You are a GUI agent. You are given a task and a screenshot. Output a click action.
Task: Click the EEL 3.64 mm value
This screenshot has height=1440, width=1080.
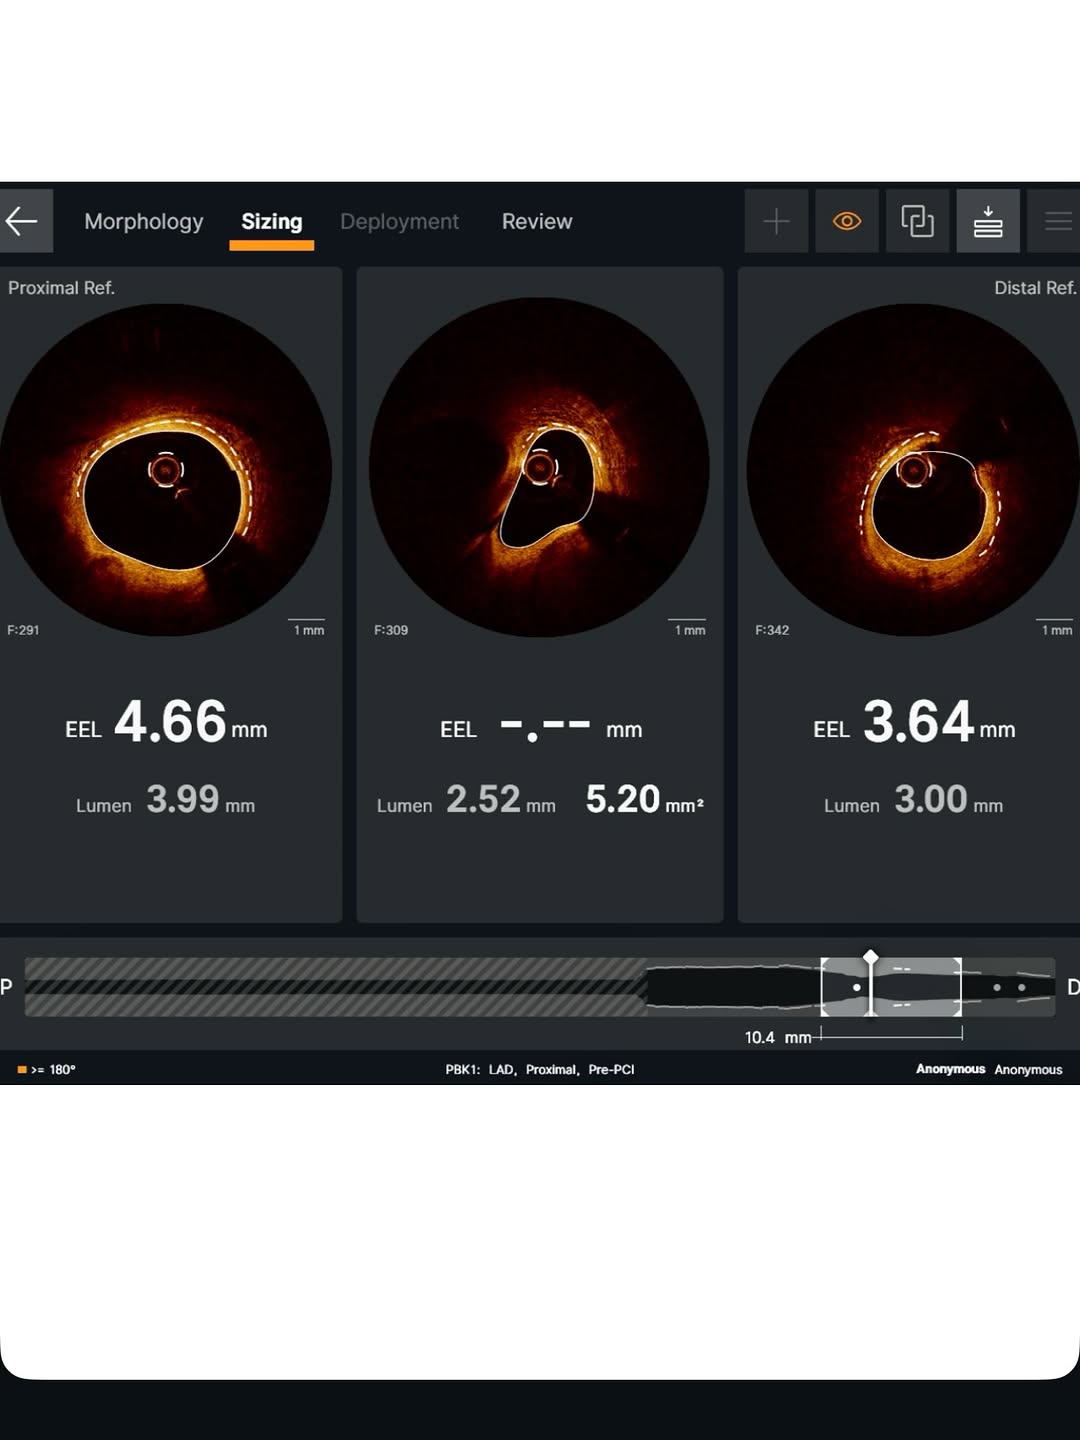[x=914, y=722]
